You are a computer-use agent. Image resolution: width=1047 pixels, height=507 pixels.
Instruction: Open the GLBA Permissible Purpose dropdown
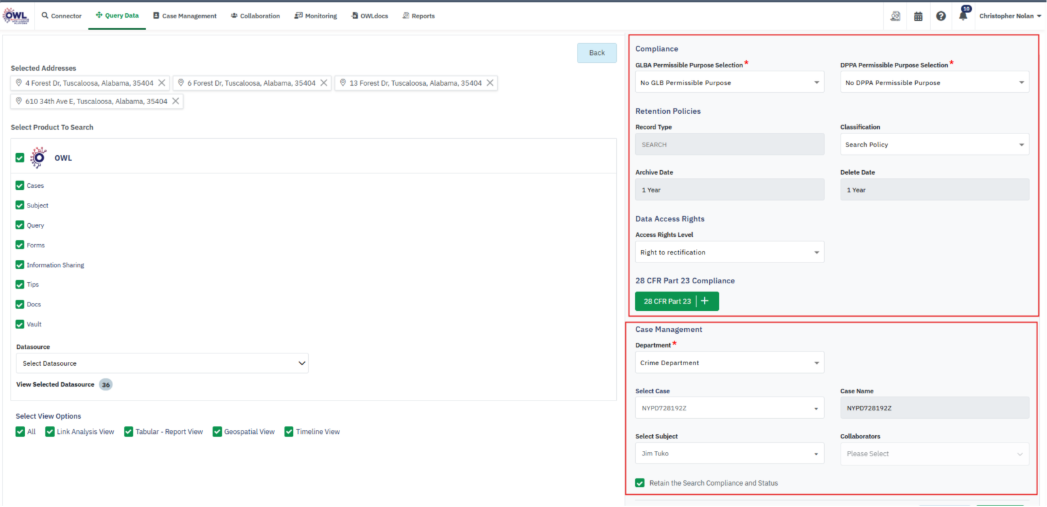(729, 83)
